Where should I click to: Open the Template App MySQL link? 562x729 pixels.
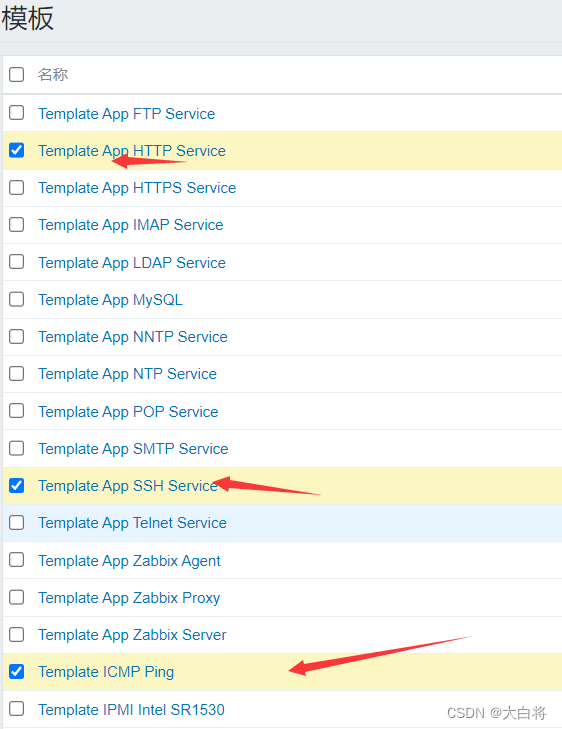click(110, 300)
